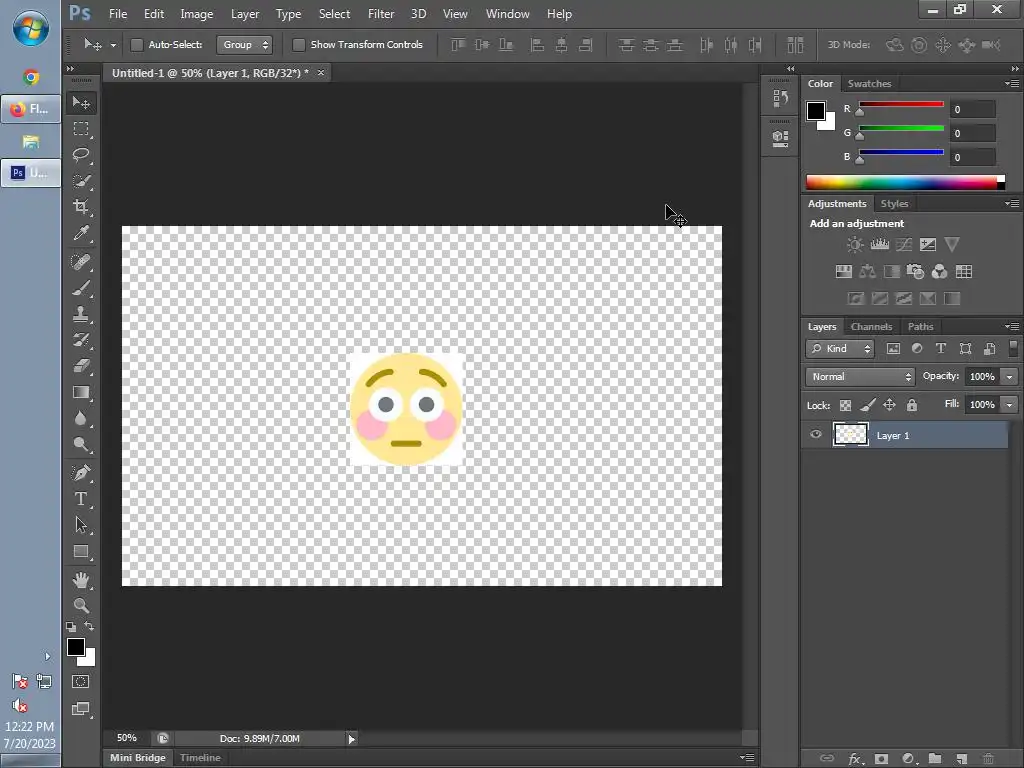Close the Untitled-1 document tab
This screenshot has height=768, width=1024.
(321, 72)
